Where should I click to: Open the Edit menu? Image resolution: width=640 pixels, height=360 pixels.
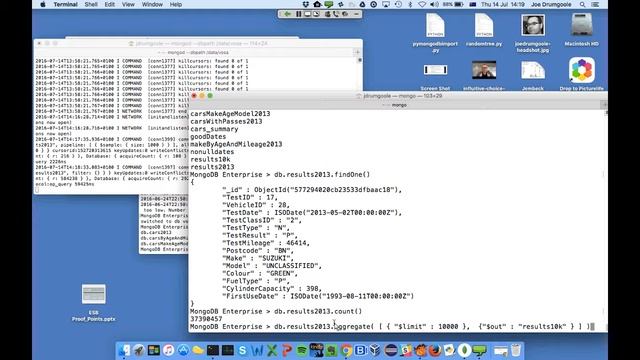click(x=109, y=4)
